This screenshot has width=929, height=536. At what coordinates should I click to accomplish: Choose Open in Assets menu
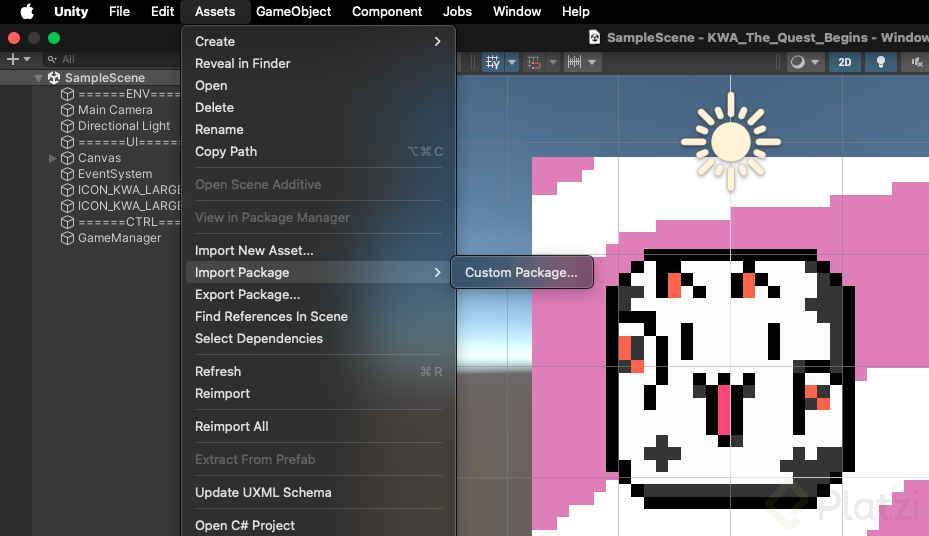318,85
